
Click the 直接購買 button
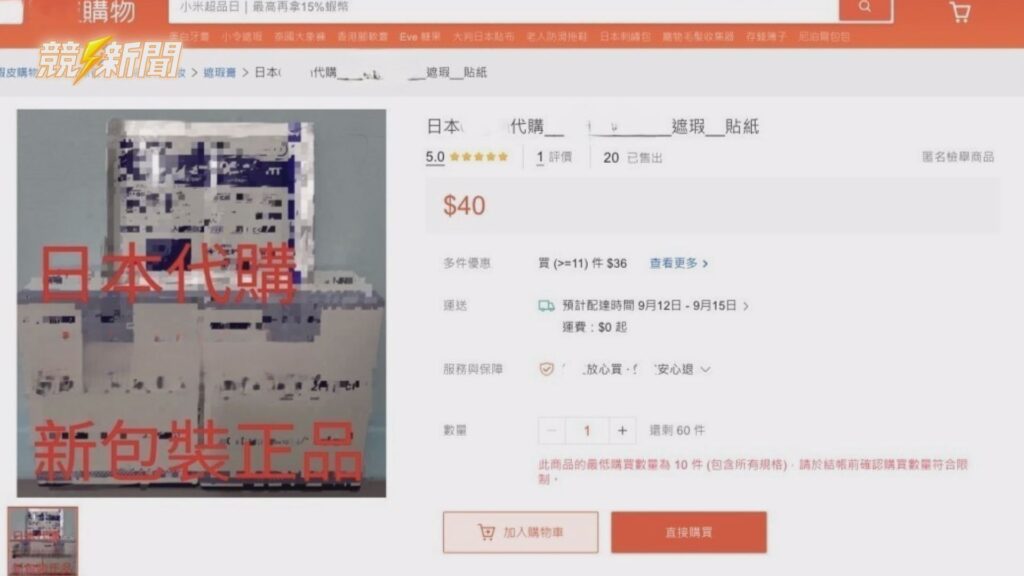point(689,532)
